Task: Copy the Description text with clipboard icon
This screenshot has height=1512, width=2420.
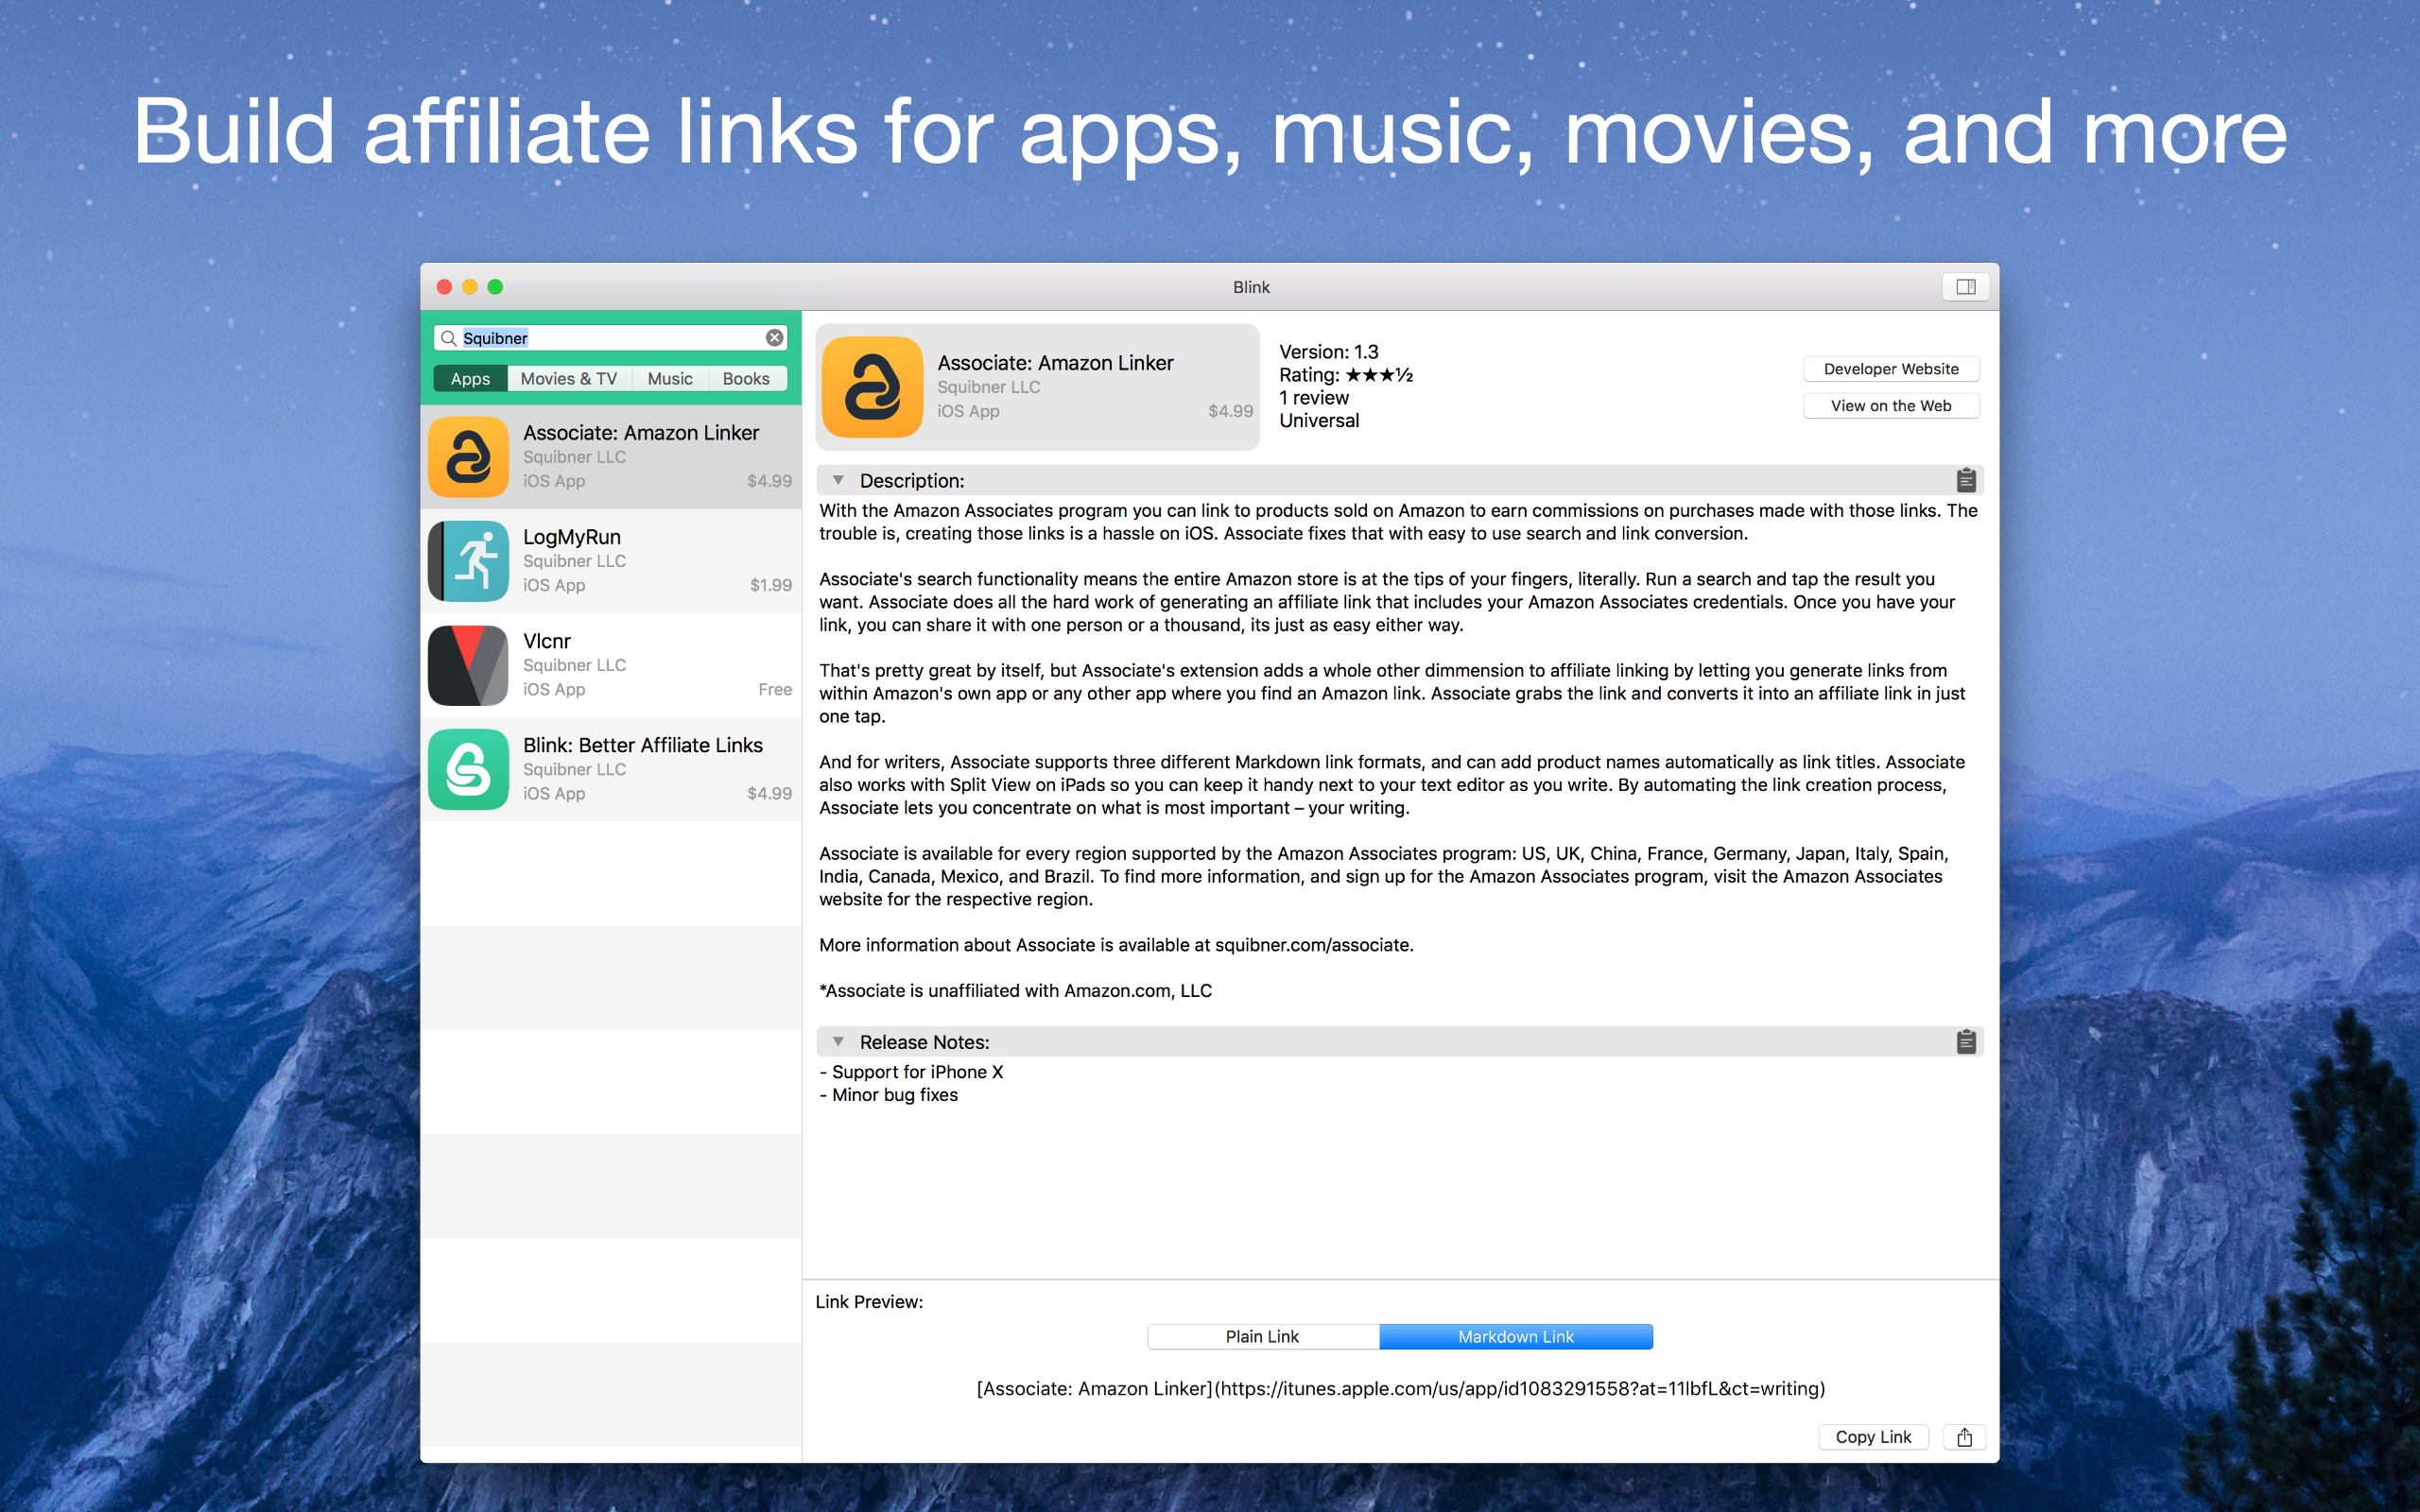Action: click(1965, 480)
